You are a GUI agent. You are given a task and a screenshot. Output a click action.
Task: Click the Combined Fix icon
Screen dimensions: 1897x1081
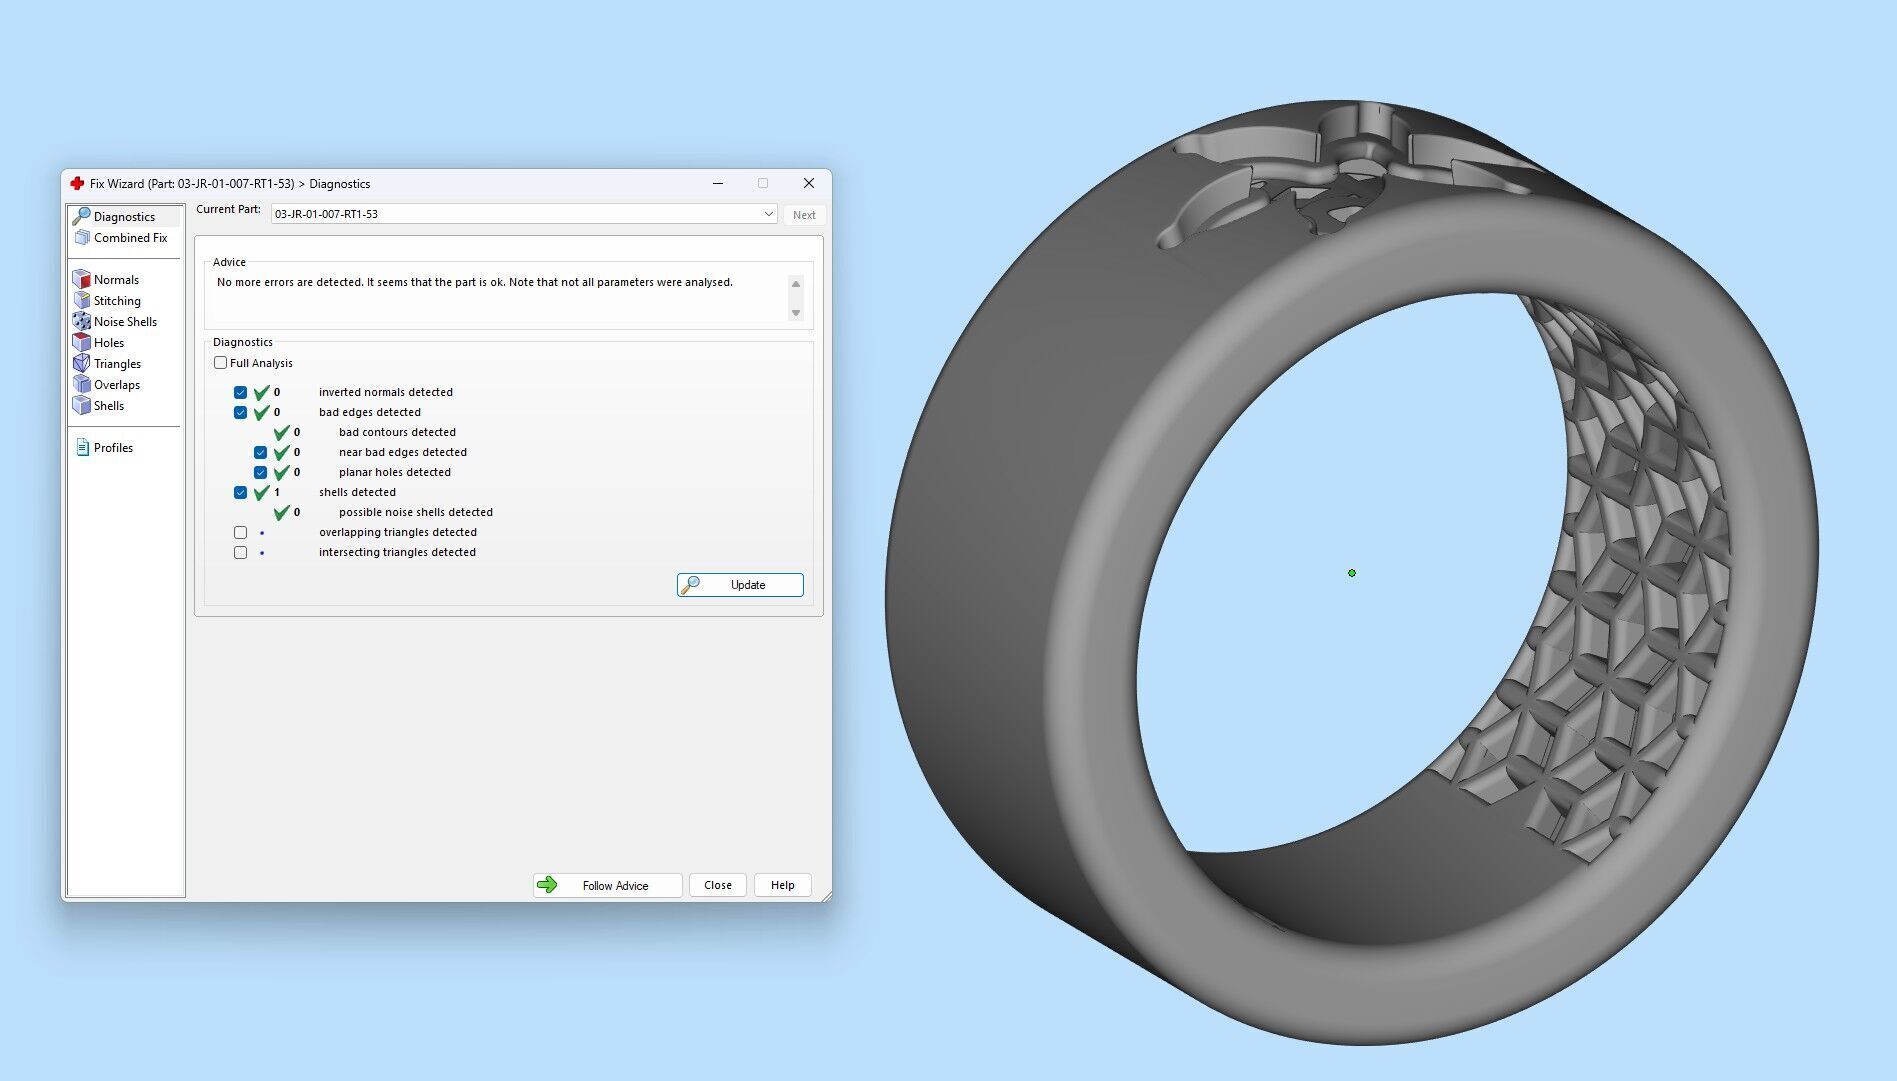click(82, 238)
